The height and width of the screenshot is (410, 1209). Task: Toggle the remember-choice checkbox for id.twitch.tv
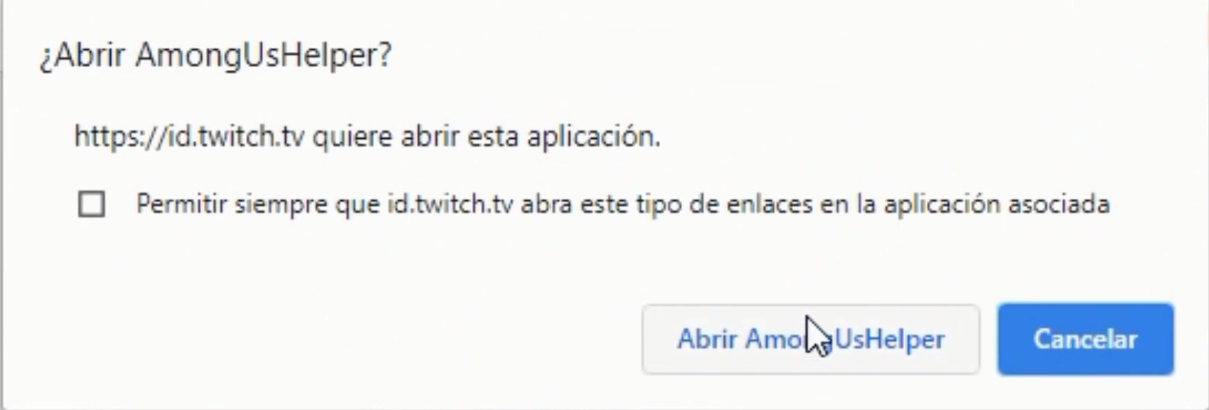coord(92,205)
